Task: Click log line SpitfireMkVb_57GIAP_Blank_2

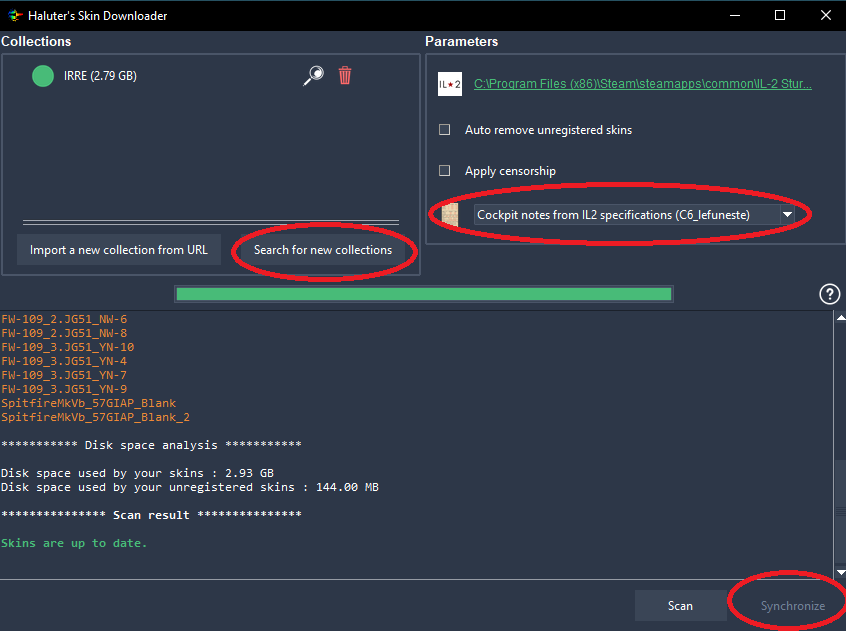Action: tap(95, 417)
